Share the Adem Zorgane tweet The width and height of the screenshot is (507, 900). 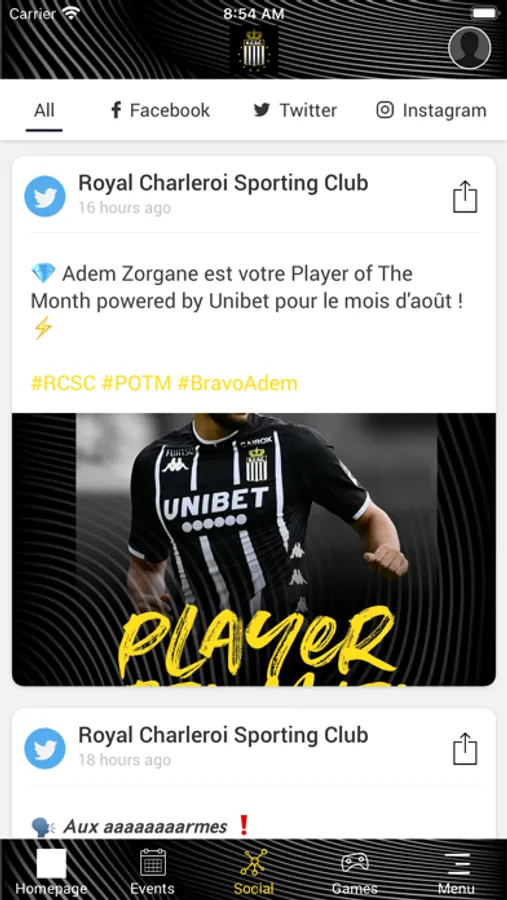click(465, 197)
